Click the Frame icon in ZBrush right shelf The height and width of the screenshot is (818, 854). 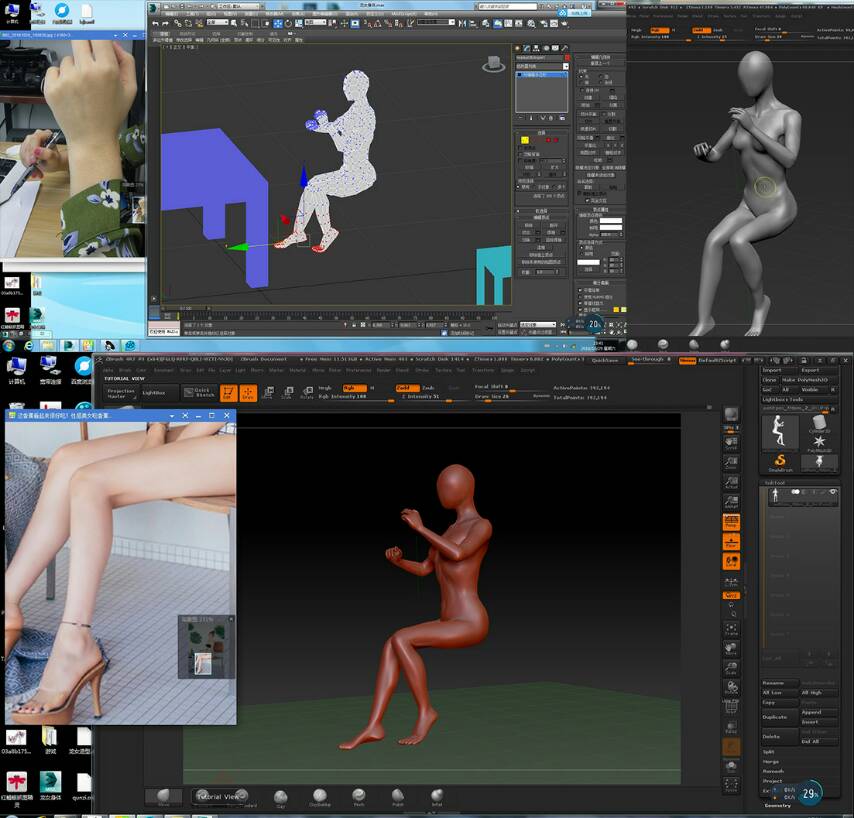coord(731,630)
